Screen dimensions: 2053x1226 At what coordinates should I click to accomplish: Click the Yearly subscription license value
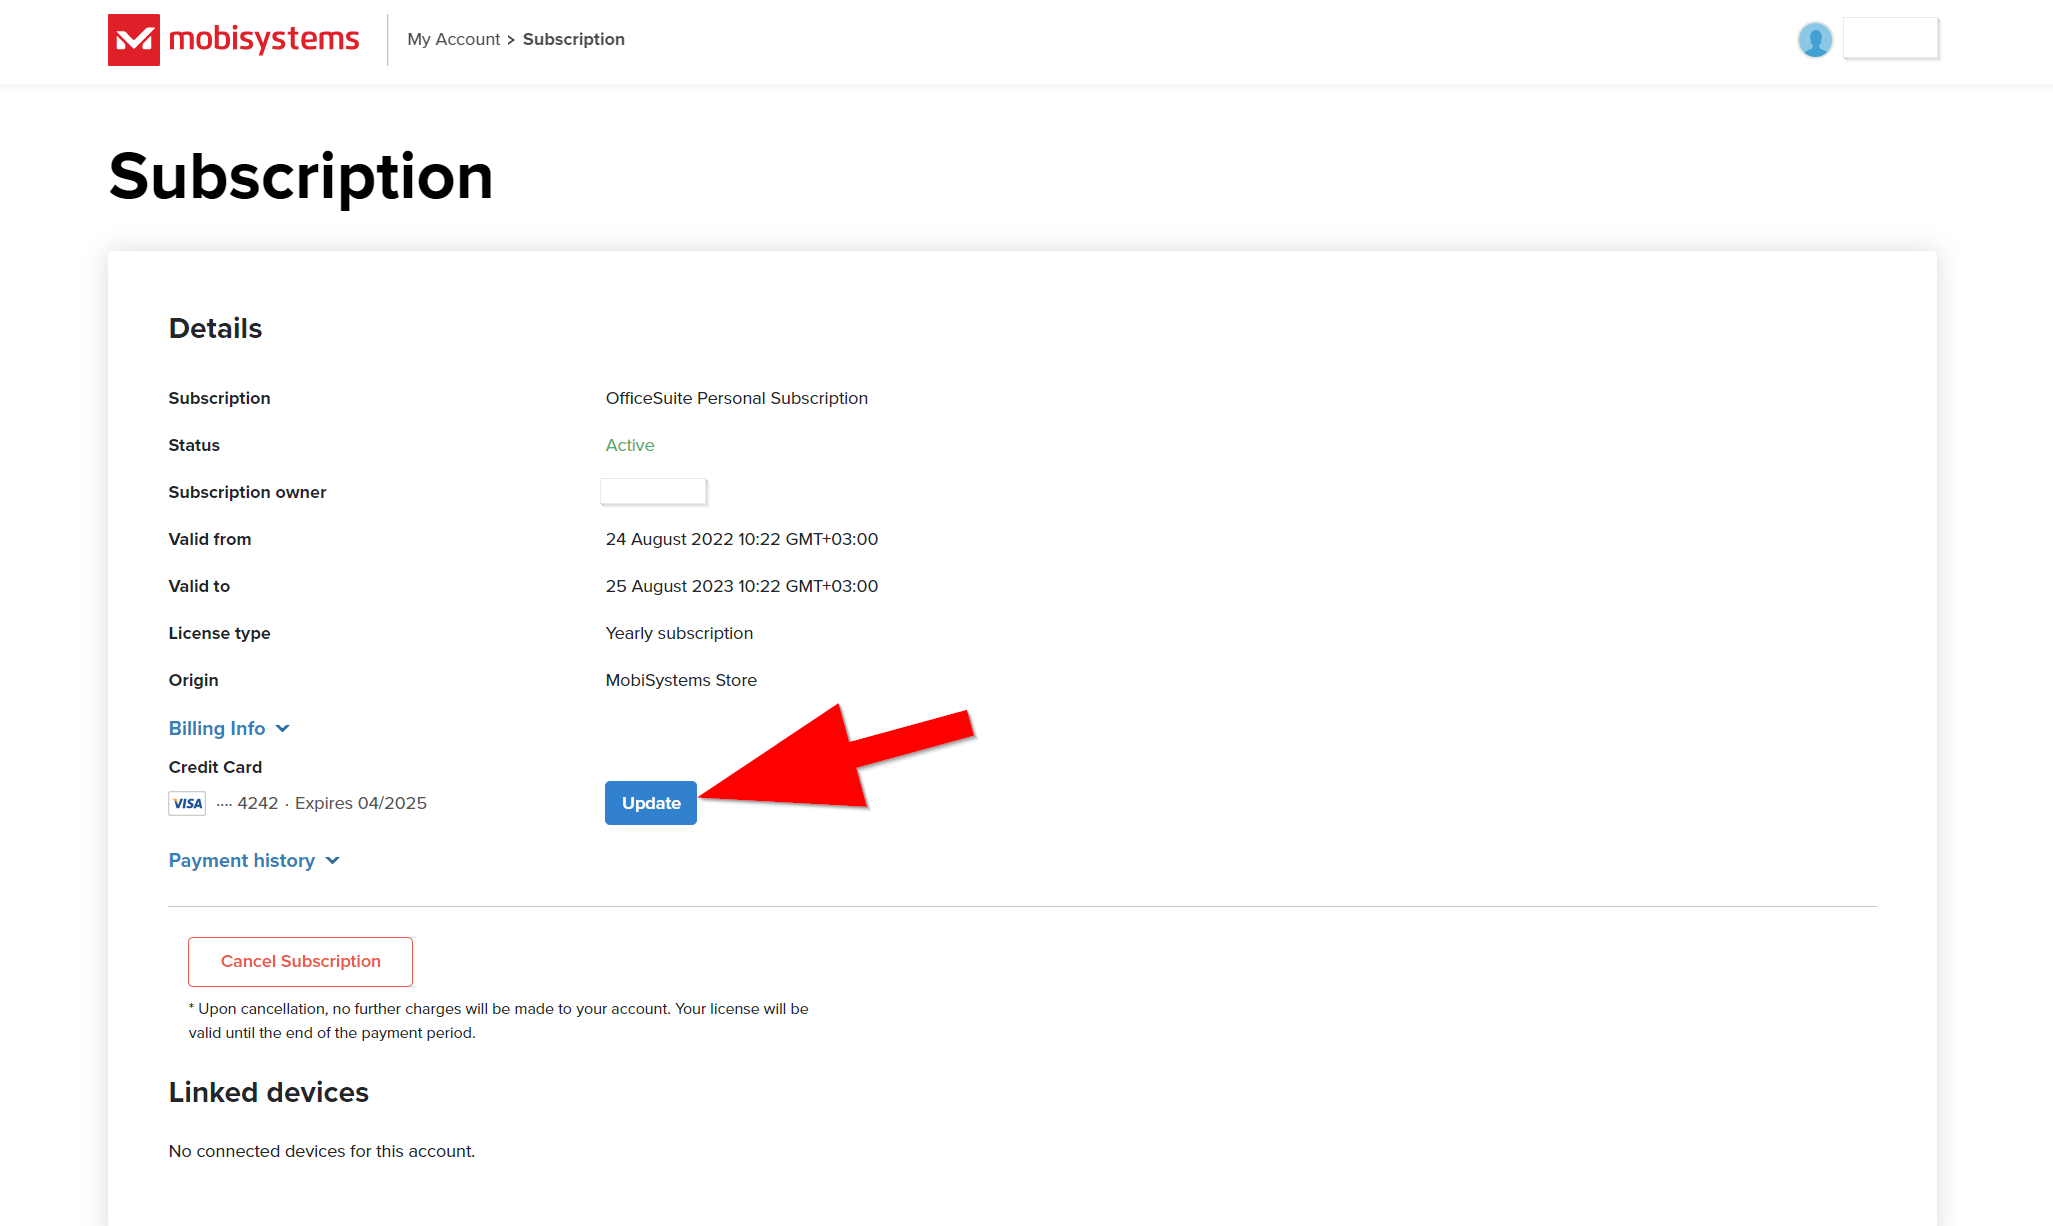(679, 633)
